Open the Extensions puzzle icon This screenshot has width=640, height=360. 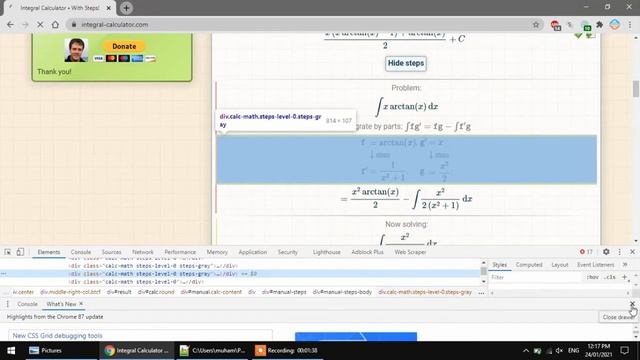600,24
